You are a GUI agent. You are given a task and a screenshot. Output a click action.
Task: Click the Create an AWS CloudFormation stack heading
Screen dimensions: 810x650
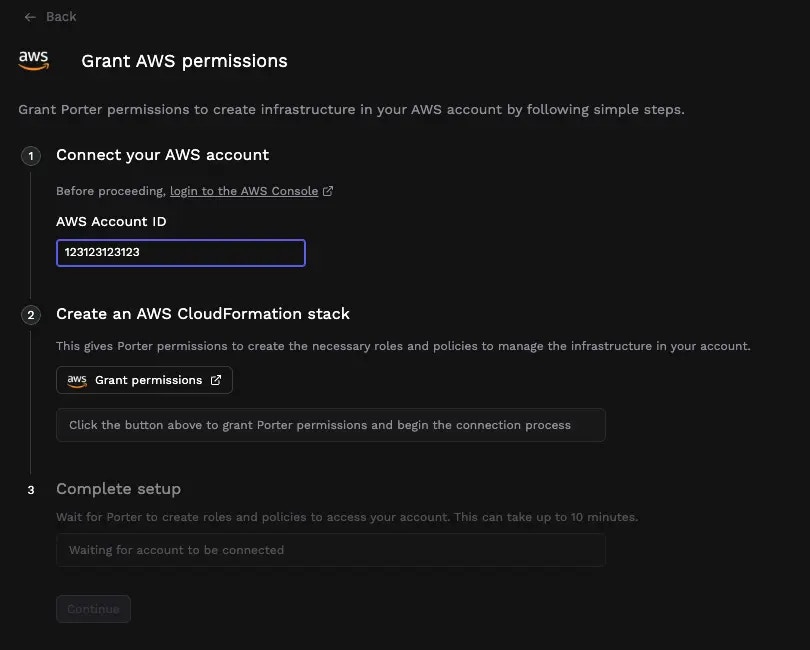(203, 313)
